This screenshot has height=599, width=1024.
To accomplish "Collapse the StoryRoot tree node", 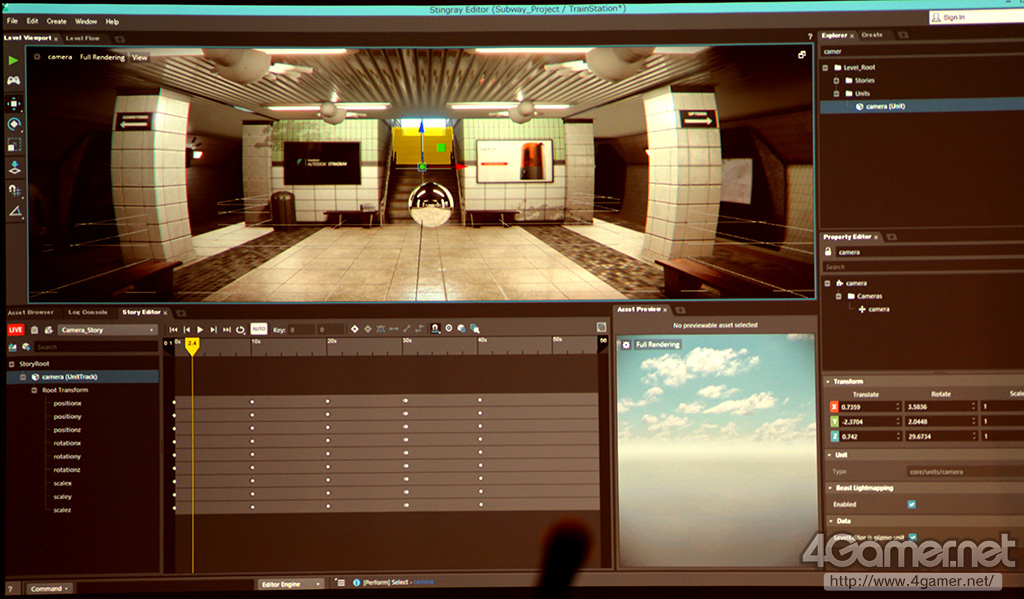I will point(11,364).
